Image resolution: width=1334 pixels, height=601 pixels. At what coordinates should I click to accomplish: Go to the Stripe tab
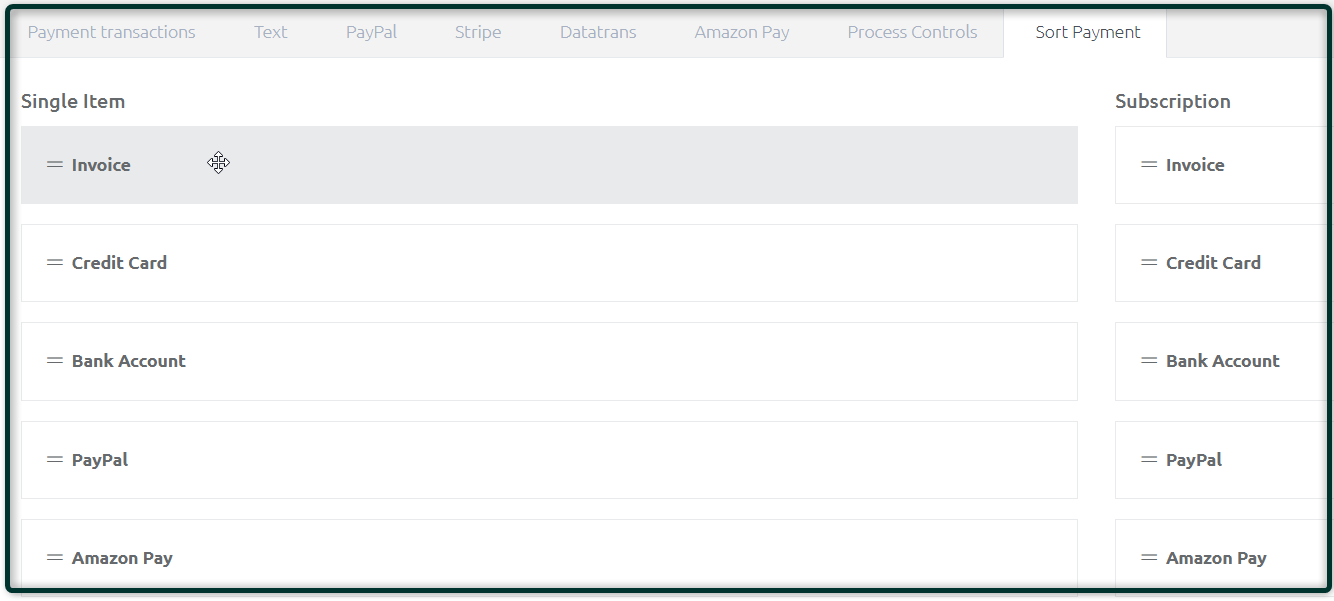[x=478, y=32]
